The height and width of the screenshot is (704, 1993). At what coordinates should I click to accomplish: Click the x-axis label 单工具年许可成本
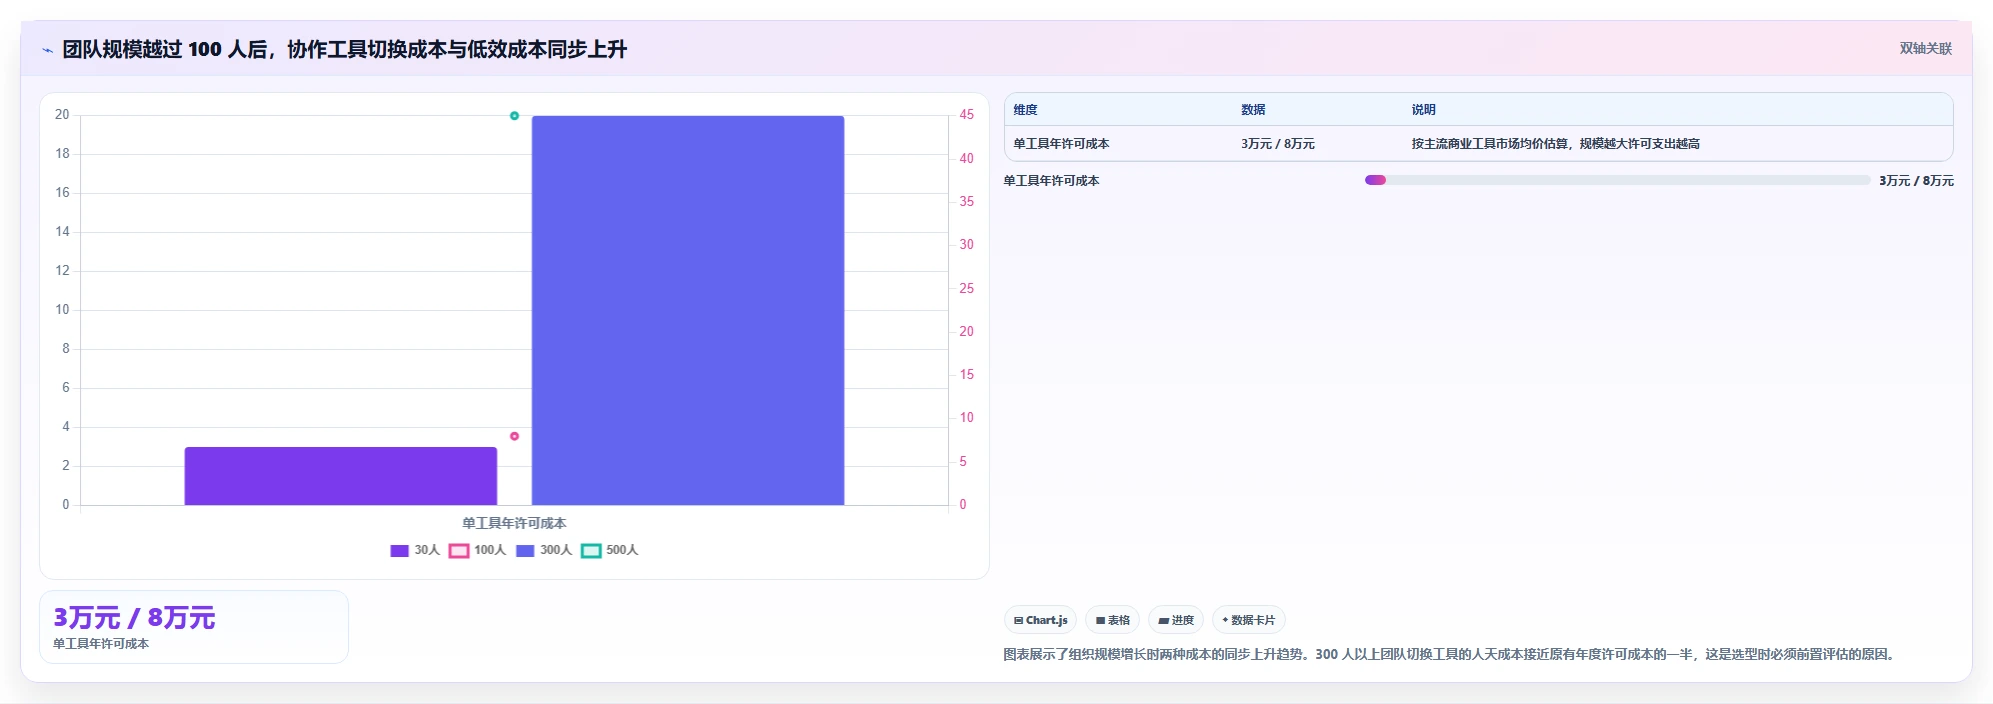point(514,523)
